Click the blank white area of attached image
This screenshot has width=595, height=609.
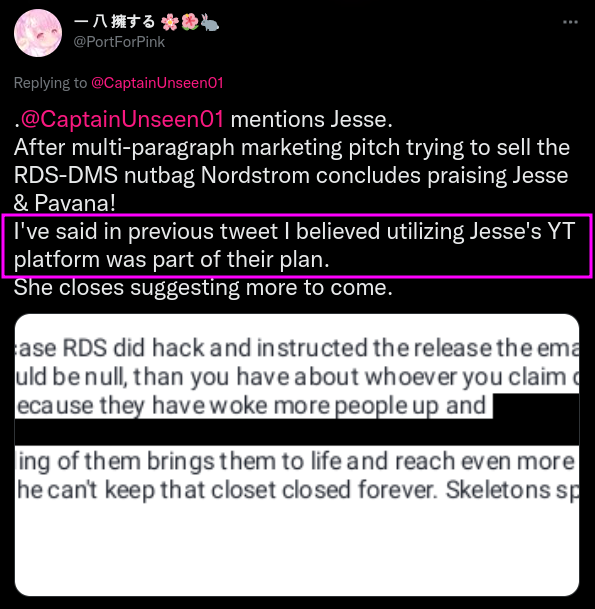point(297,550)
